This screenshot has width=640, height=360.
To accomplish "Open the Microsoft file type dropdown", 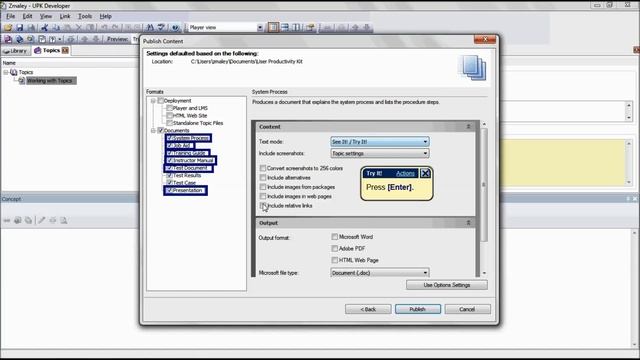I will 380,273.
